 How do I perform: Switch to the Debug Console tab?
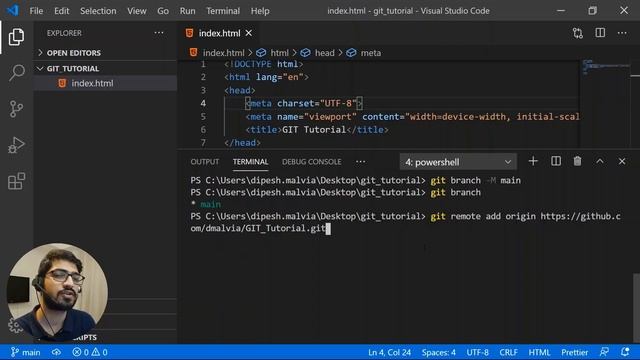[x=311, y=162]
